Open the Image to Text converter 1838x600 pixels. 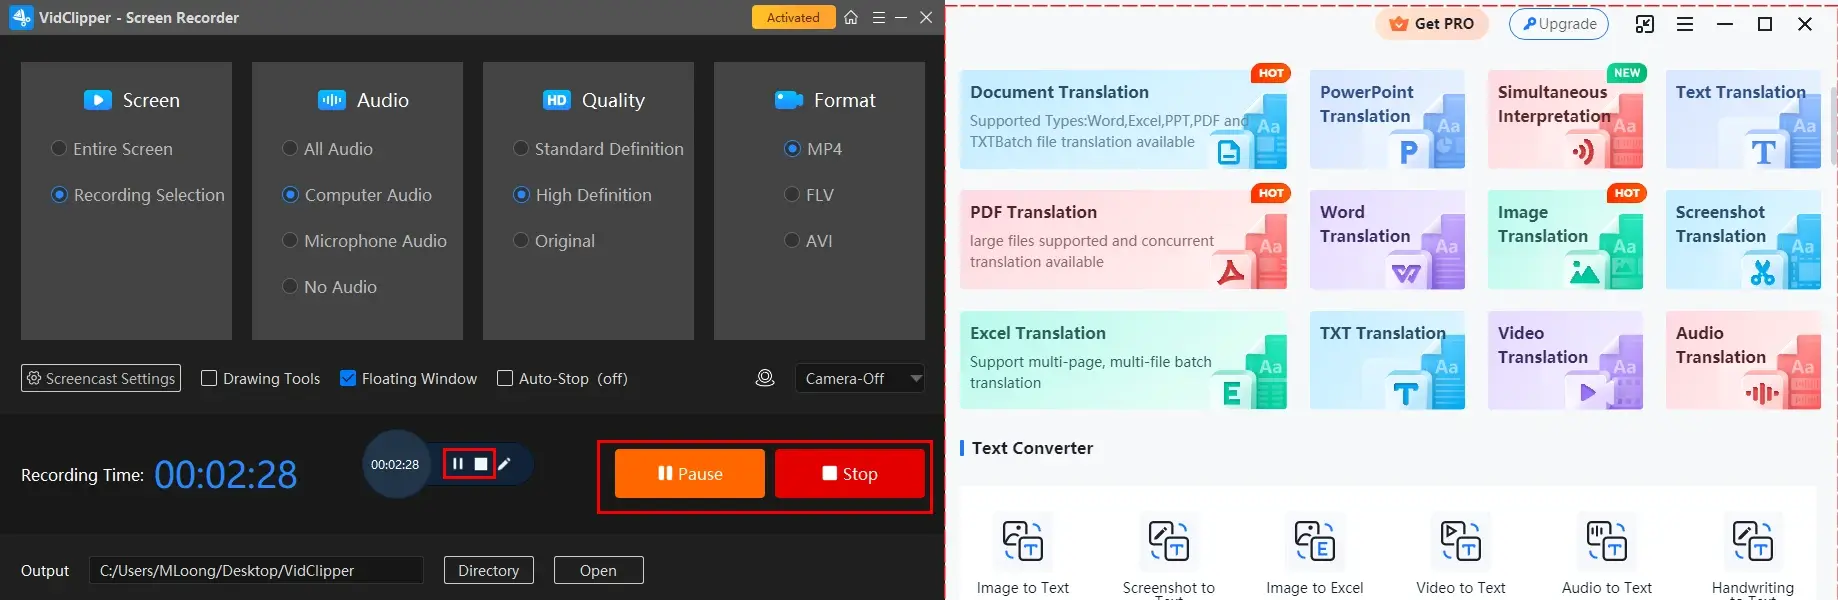coord(1023,555)
